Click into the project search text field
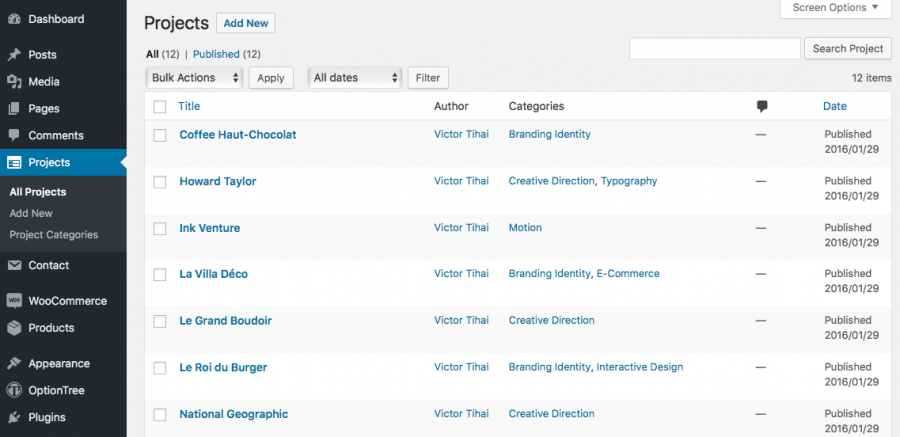This screenshot has height=437, width=900. 715,48
